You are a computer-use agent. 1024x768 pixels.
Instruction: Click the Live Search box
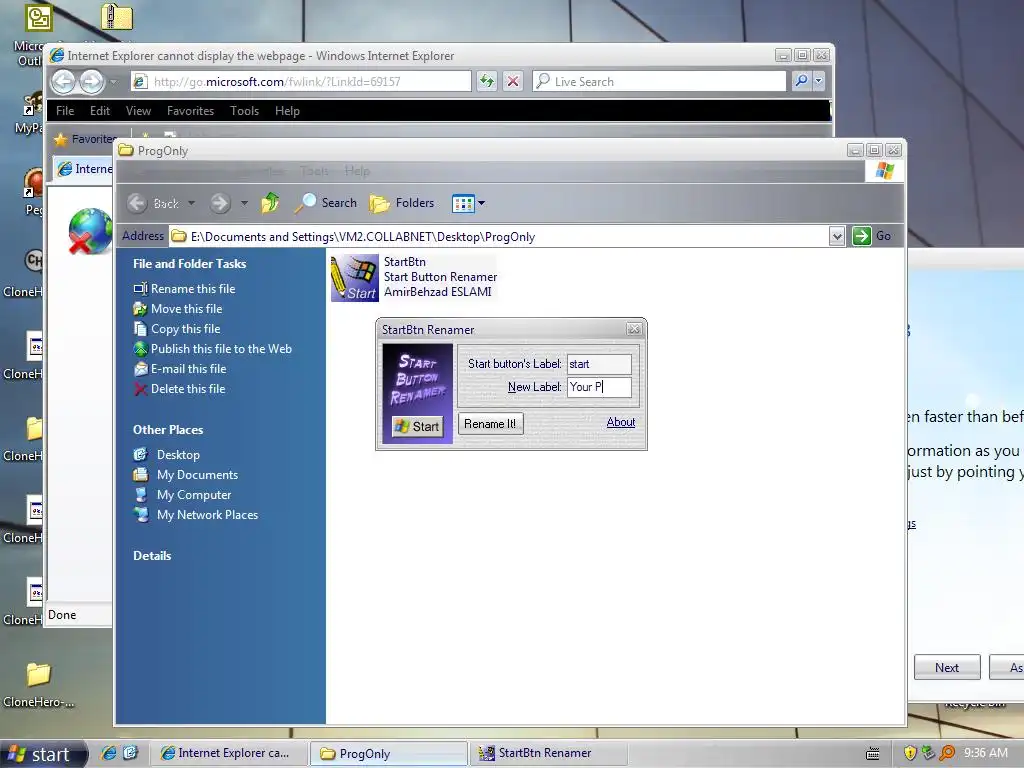coord(659,82)
